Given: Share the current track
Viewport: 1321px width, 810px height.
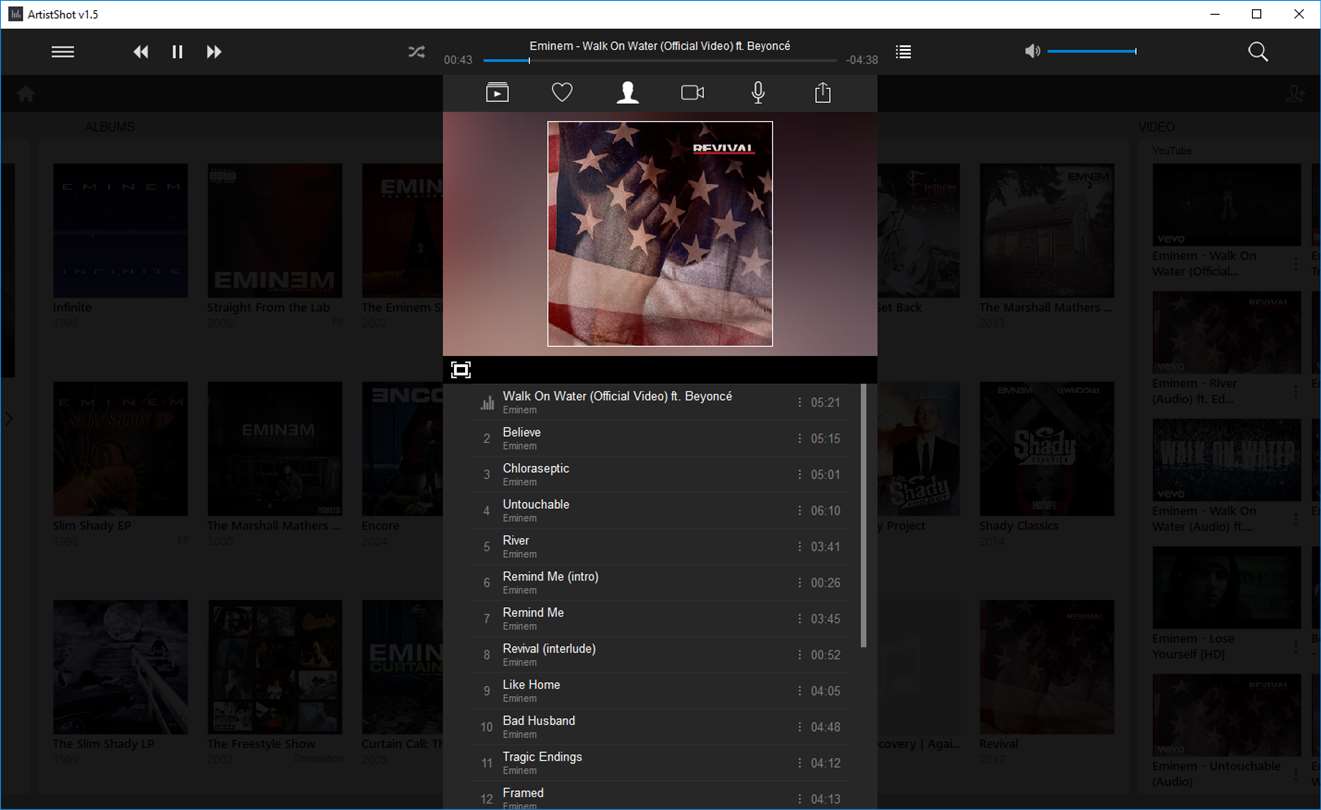Looking at the screenshot, I should point(823,93).
